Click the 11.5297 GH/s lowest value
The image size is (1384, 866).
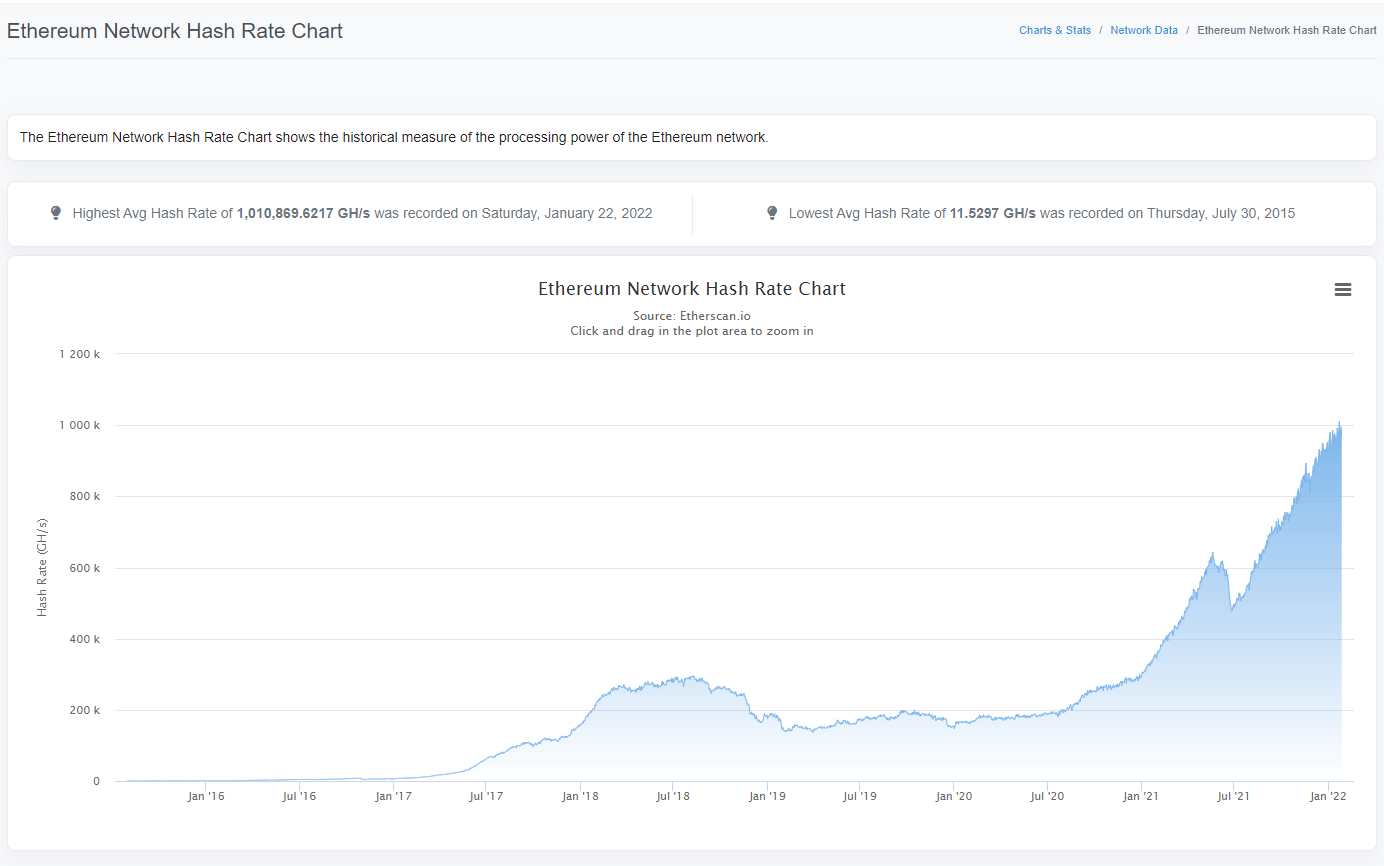pyautogui.click(x=991, y=213)
